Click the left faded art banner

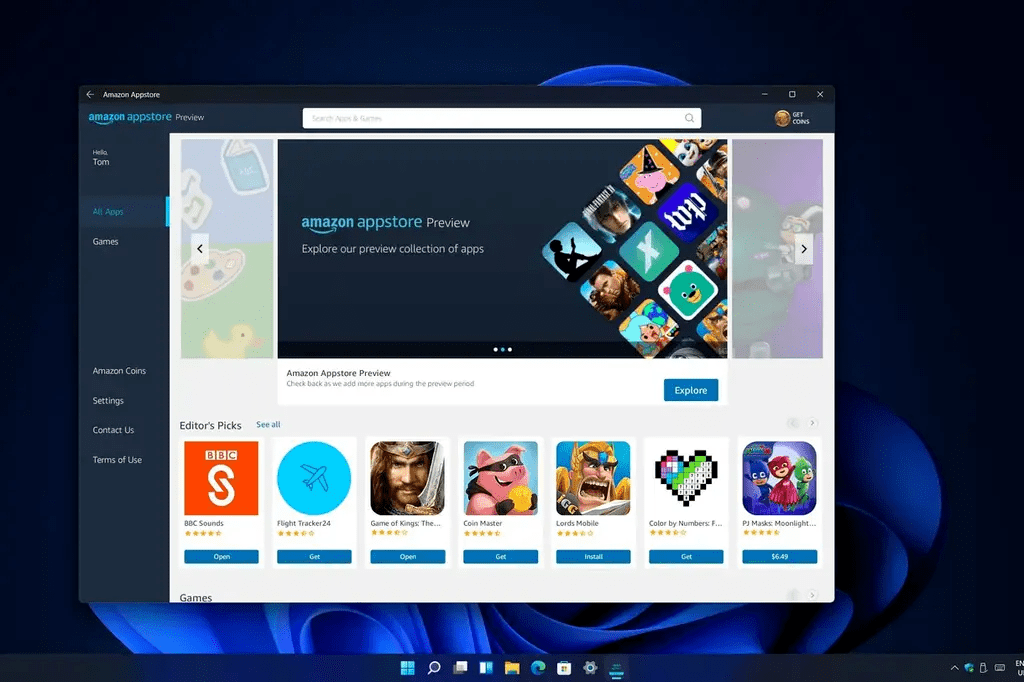(227, 248)
